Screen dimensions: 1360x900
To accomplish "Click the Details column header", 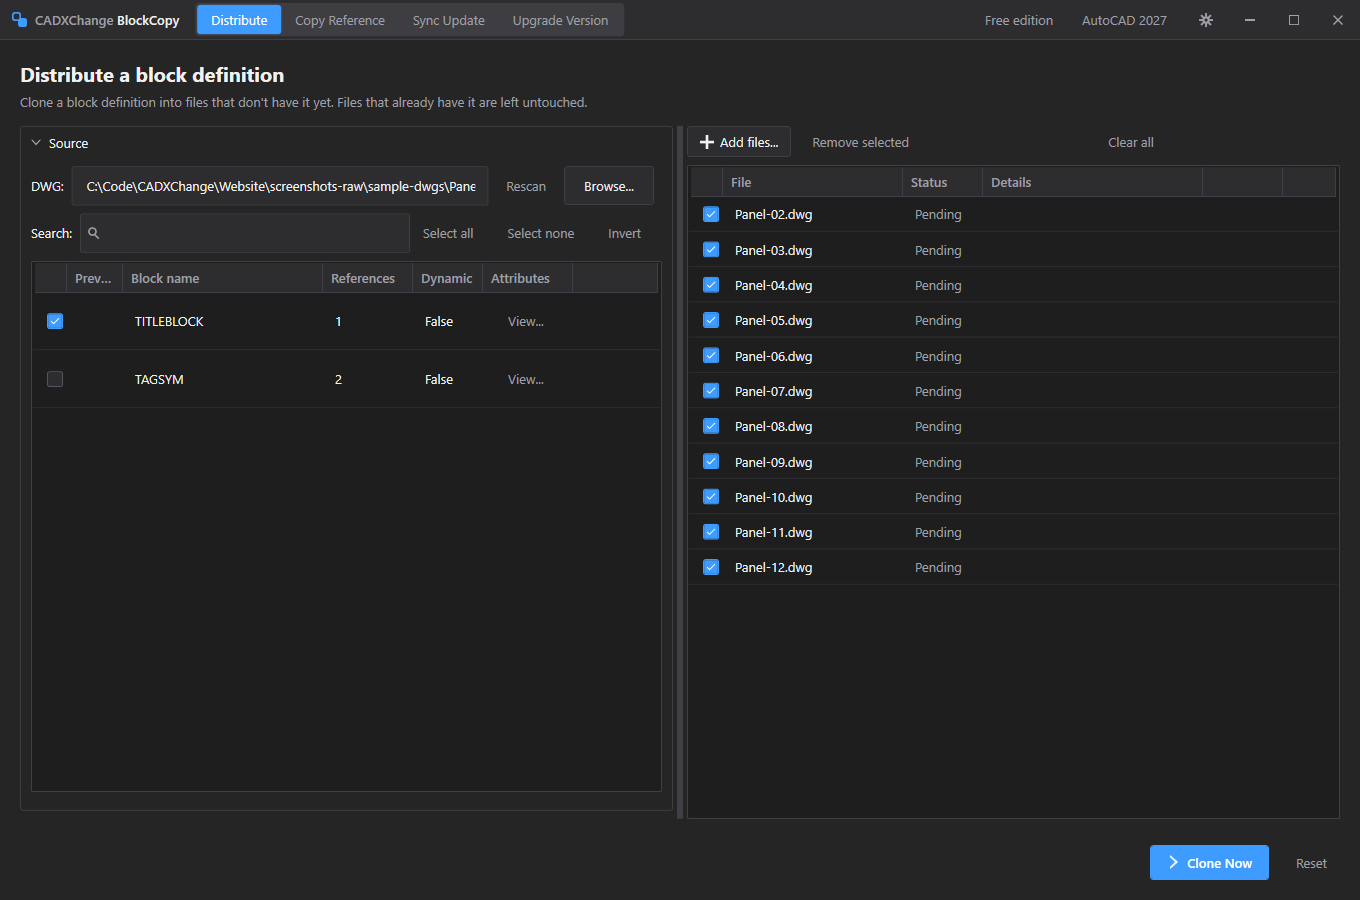I will (x=1092, y=182).
